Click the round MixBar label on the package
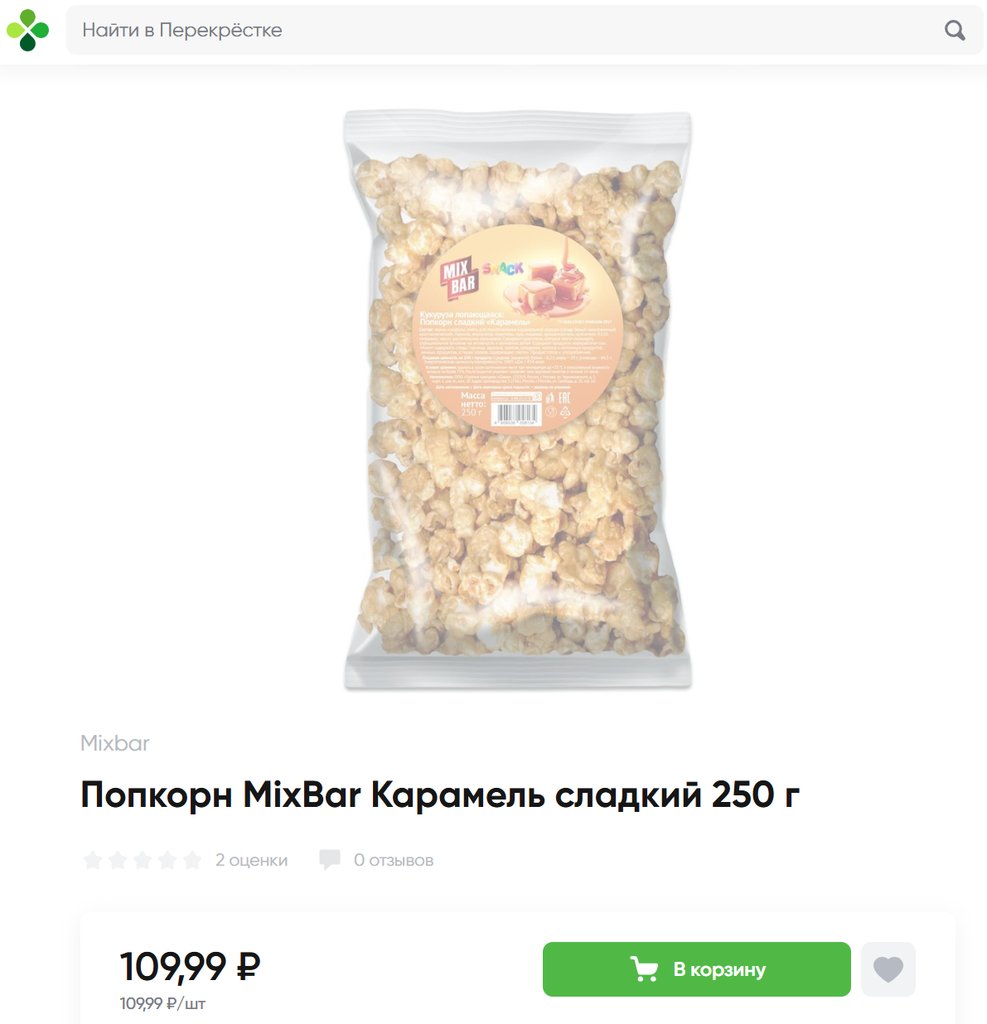987x1024 pixels. (x=516, y=327)
